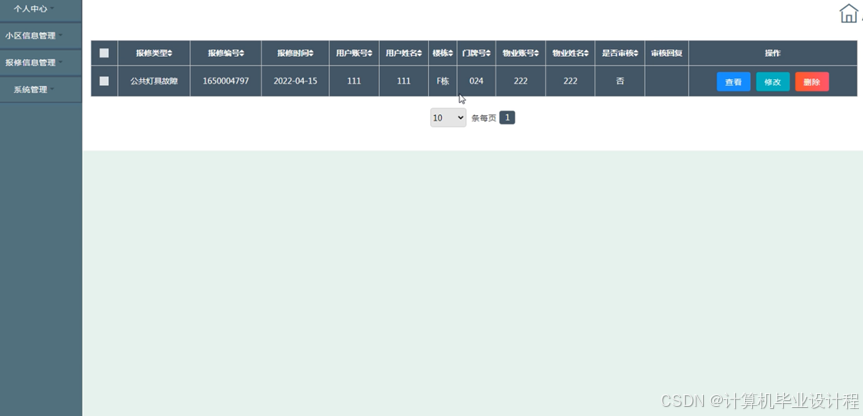
Task: Sort by 物业姓名 column
Action: tap(570, 53)
